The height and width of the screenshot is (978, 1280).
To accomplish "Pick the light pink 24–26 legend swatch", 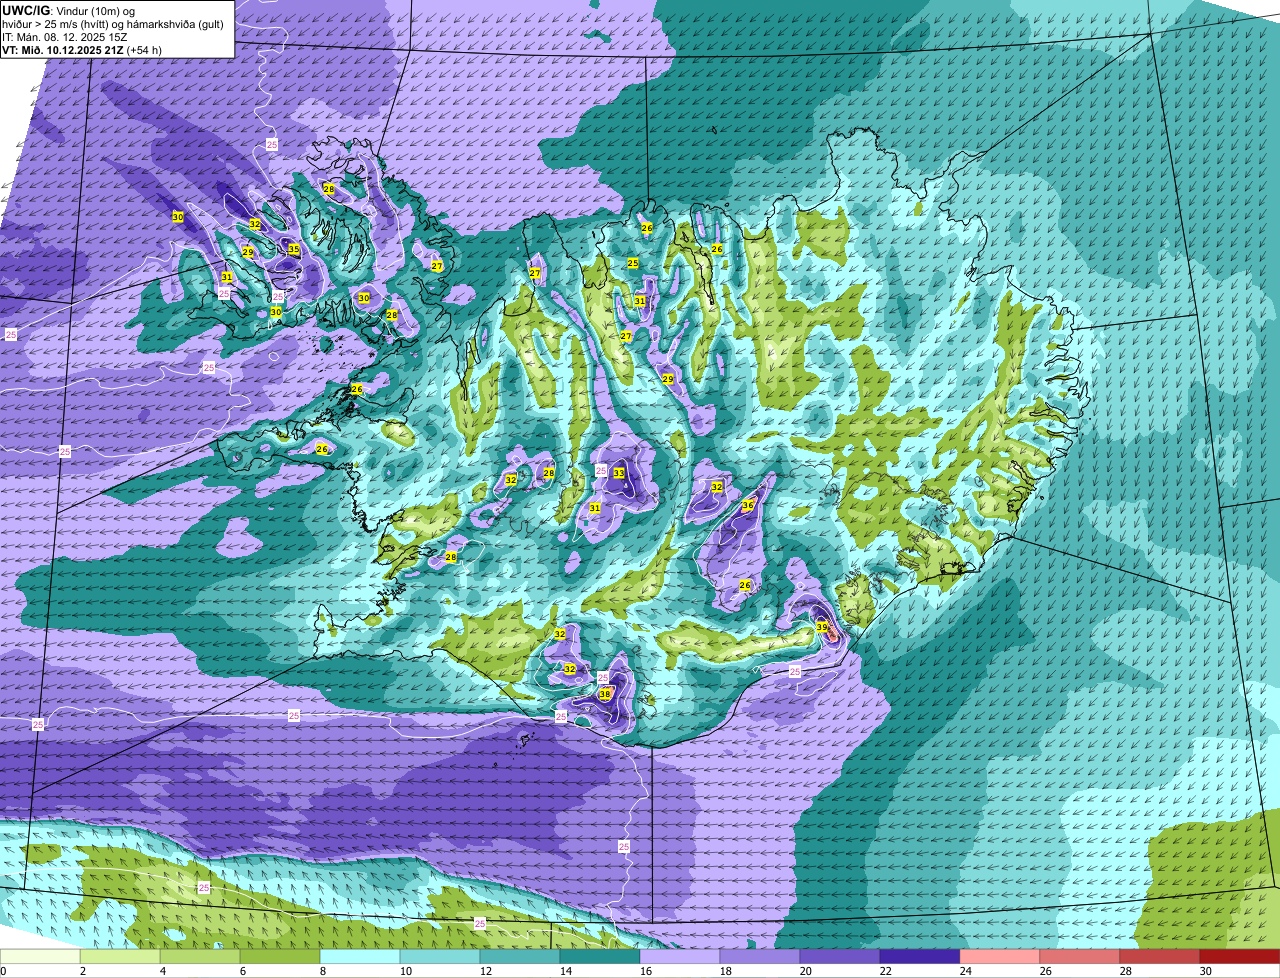I will [1000, 957].
